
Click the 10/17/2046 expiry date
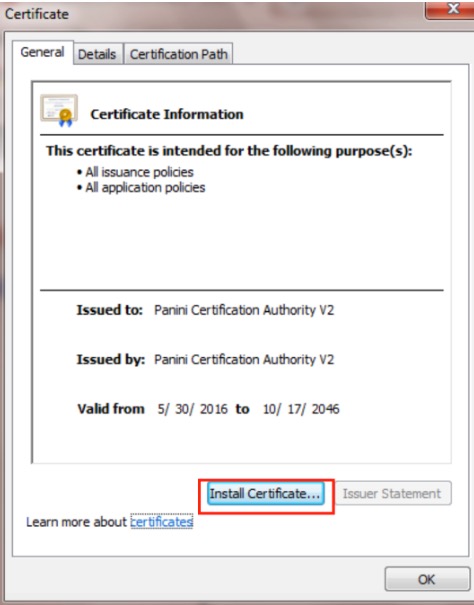301,409
